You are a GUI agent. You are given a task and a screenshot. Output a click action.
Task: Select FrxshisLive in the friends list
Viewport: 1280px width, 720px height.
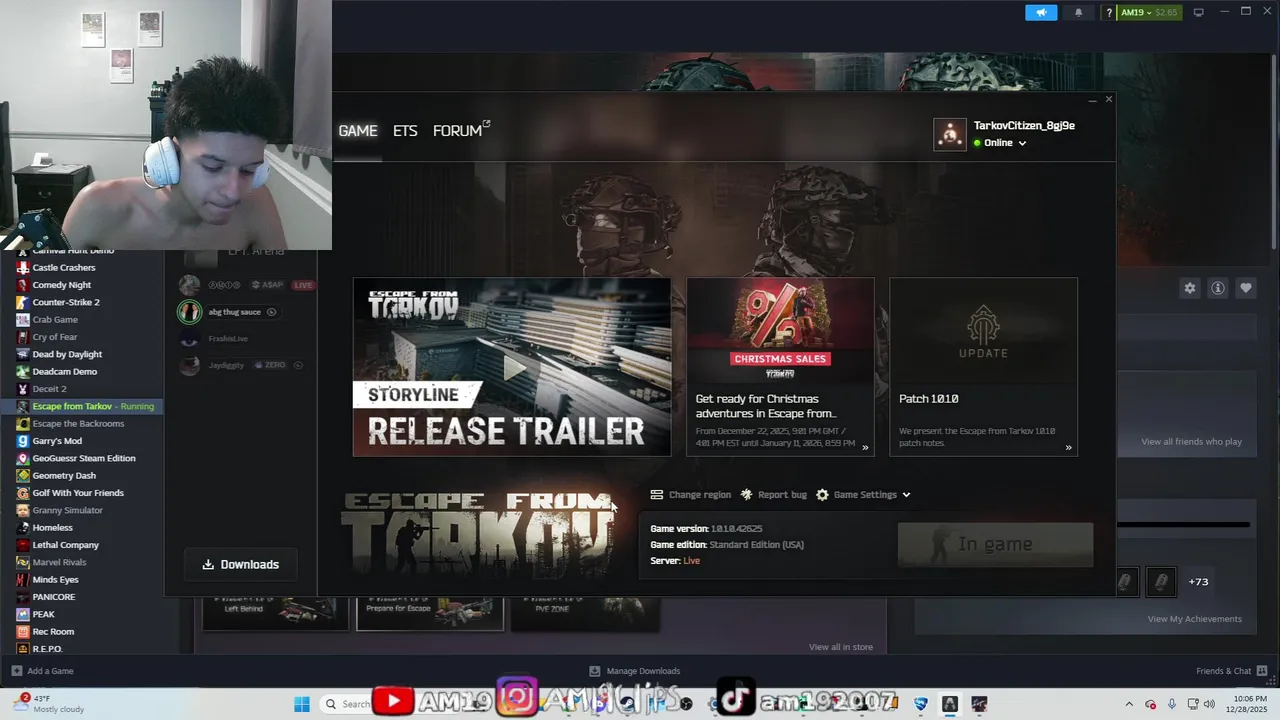pos(228,339)
